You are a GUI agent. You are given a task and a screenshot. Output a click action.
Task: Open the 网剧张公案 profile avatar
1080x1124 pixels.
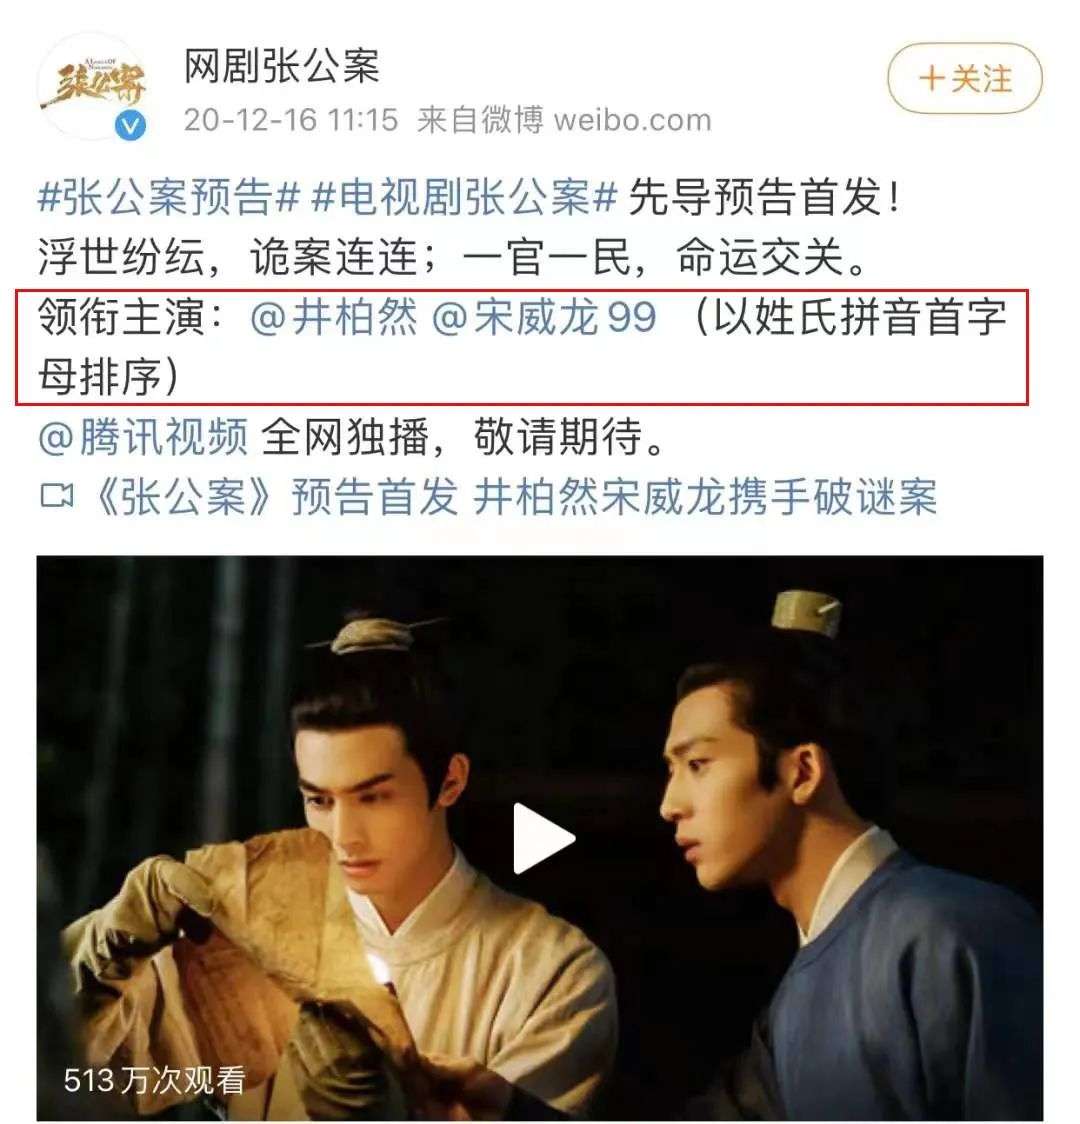pos(92,86)
